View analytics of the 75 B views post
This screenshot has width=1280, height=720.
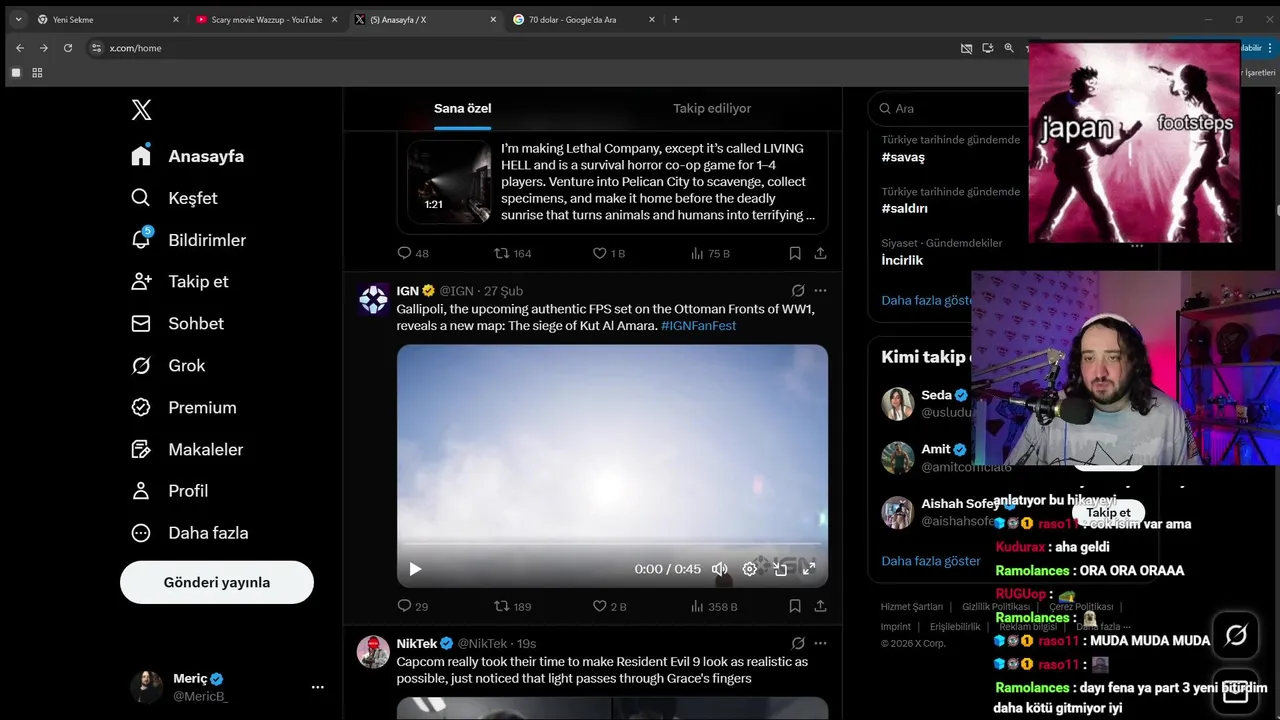711,254
